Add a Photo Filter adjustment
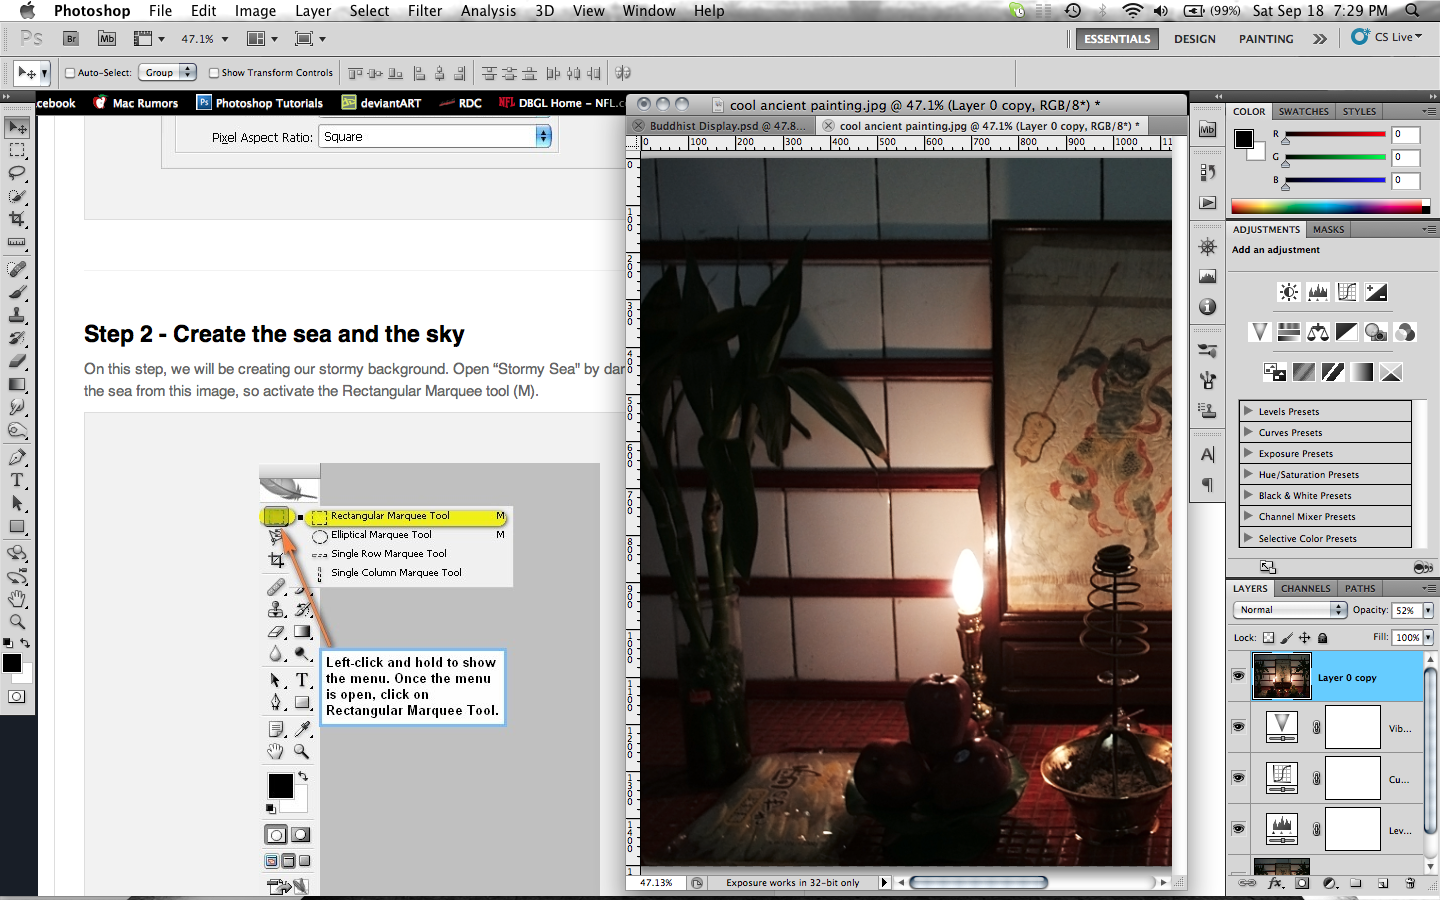 click(x=1376, y=332)
